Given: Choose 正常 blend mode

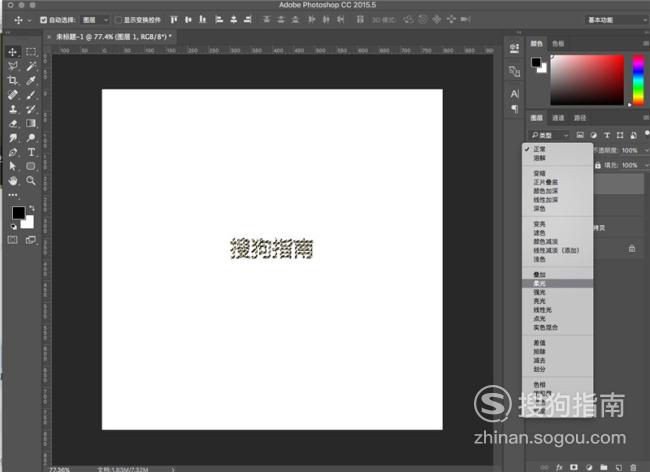Looking at the screenshot, I should click(558, 149).
